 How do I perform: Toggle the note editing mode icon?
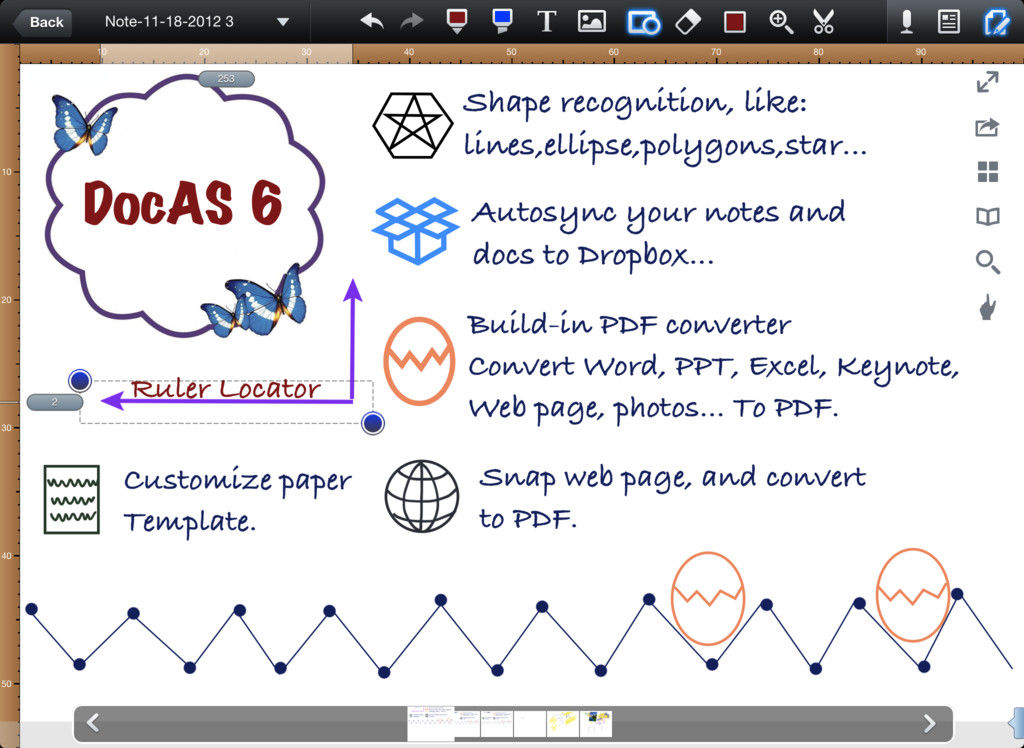pos(996,22)
